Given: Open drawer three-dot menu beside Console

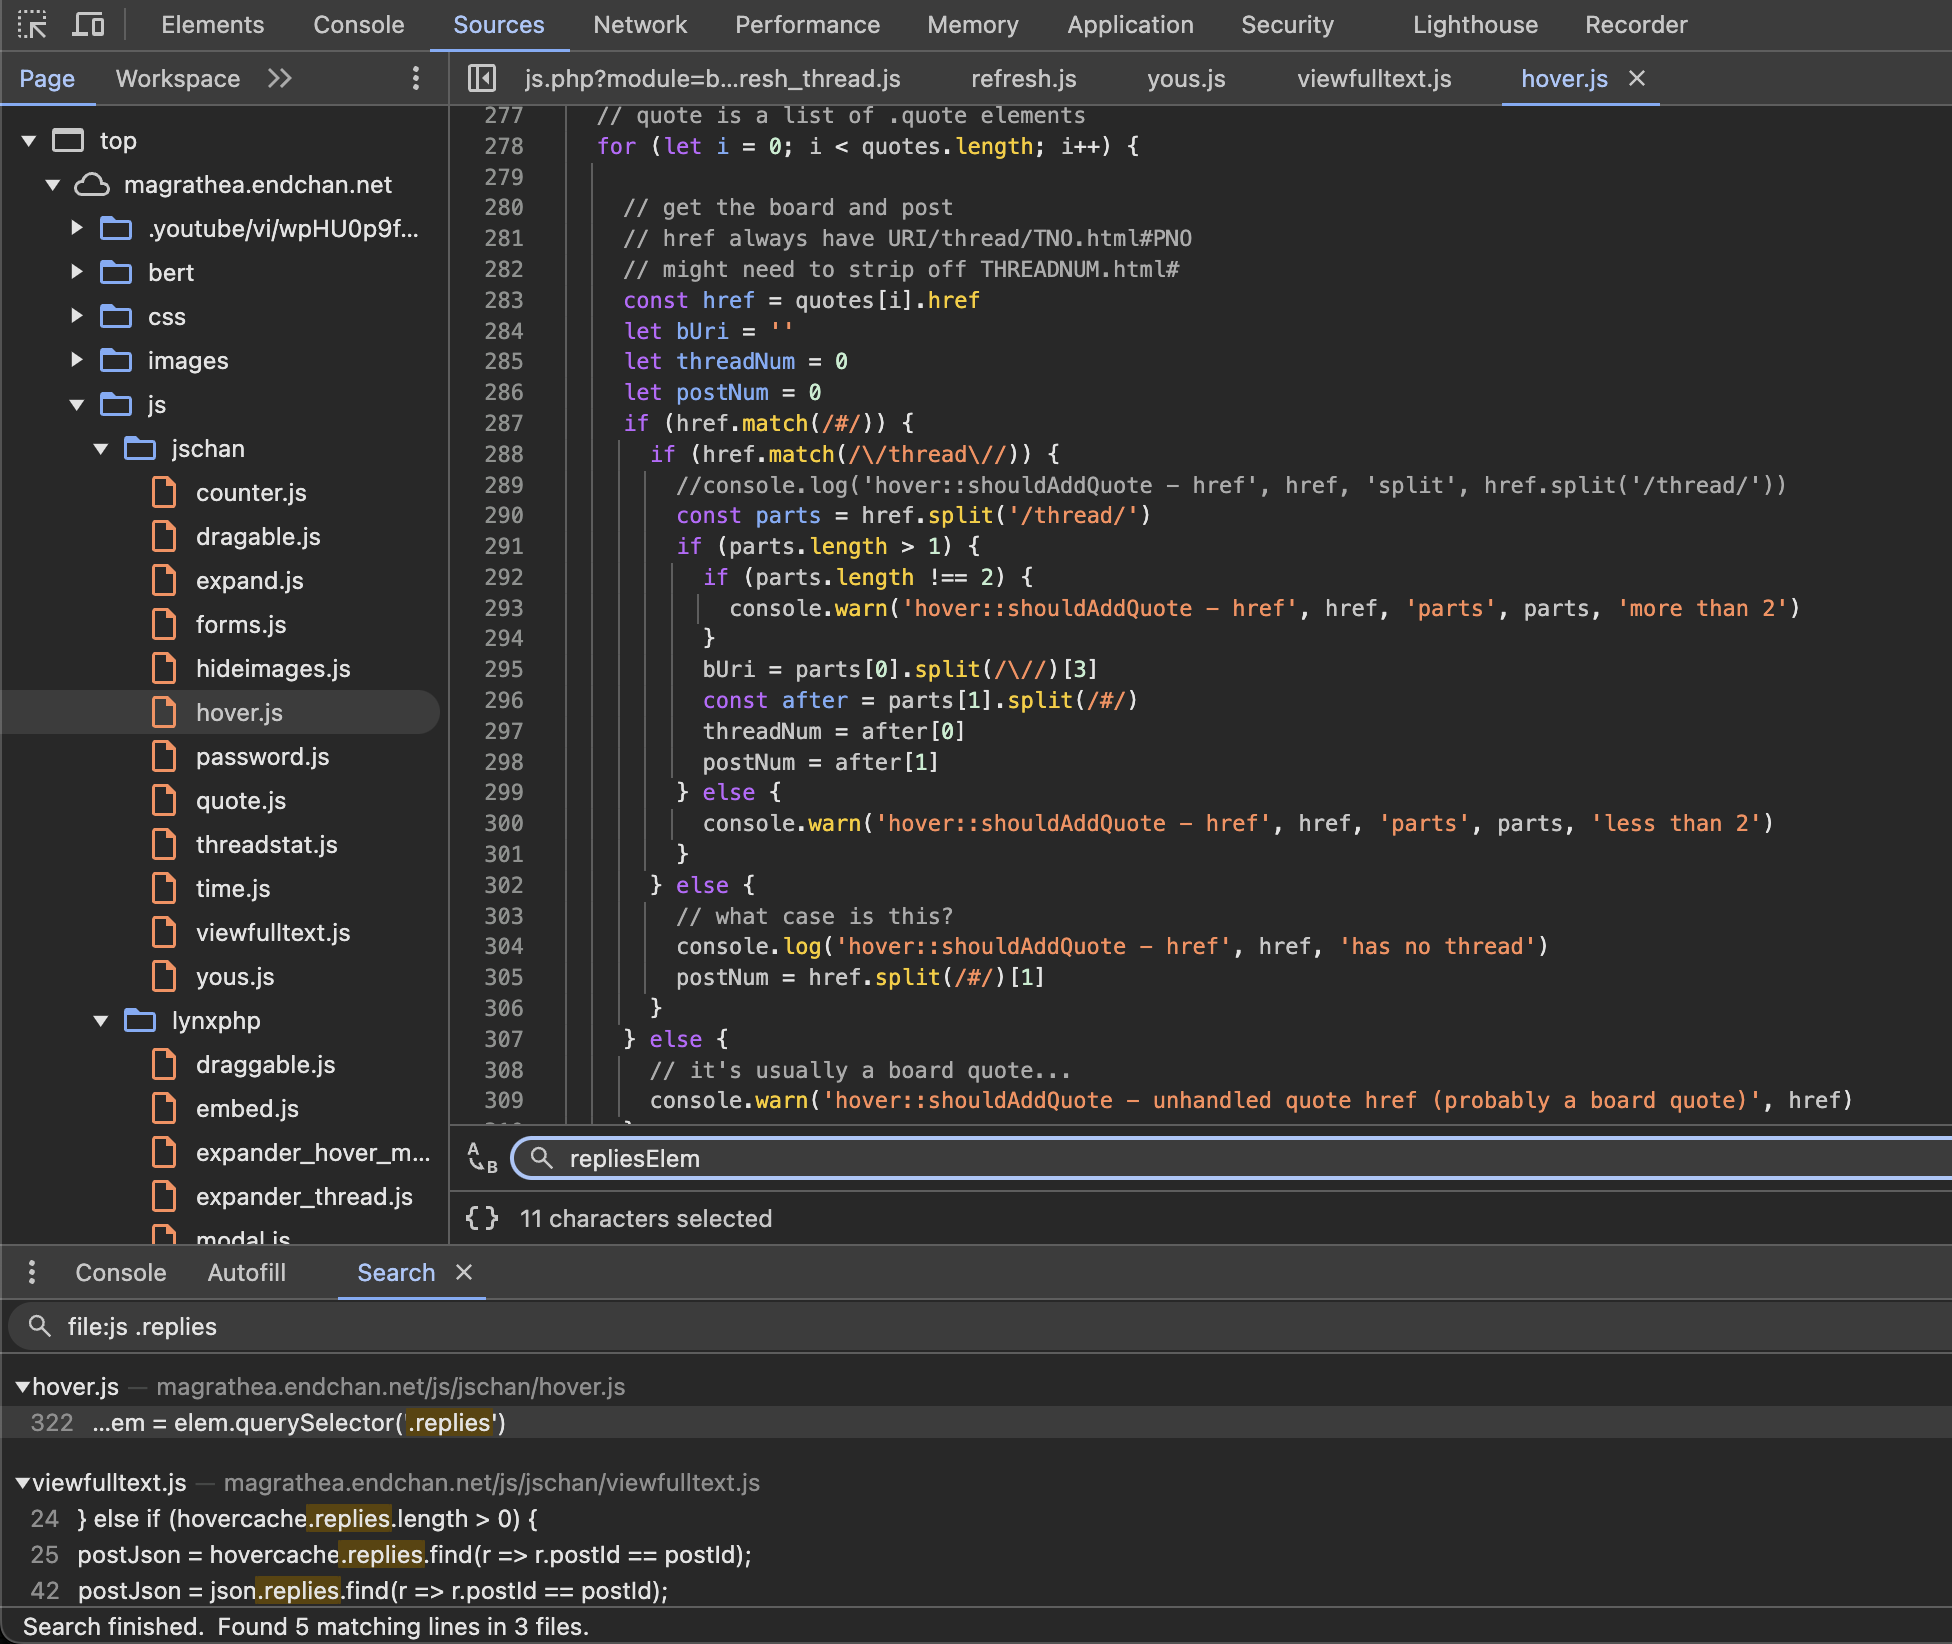Looking at the screenshot, I should [x=32, y=1272].
